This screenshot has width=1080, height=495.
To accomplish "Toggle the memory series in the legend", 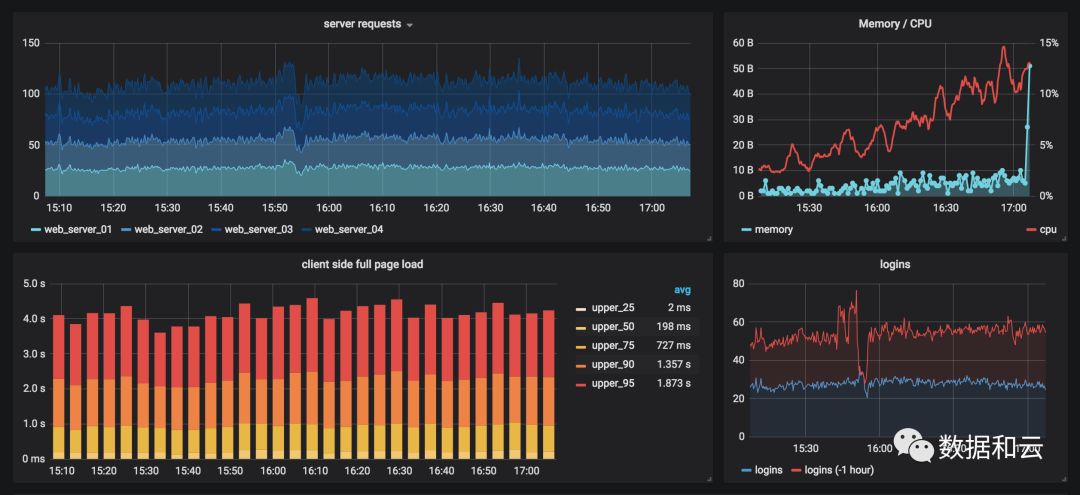I will 767,229.
